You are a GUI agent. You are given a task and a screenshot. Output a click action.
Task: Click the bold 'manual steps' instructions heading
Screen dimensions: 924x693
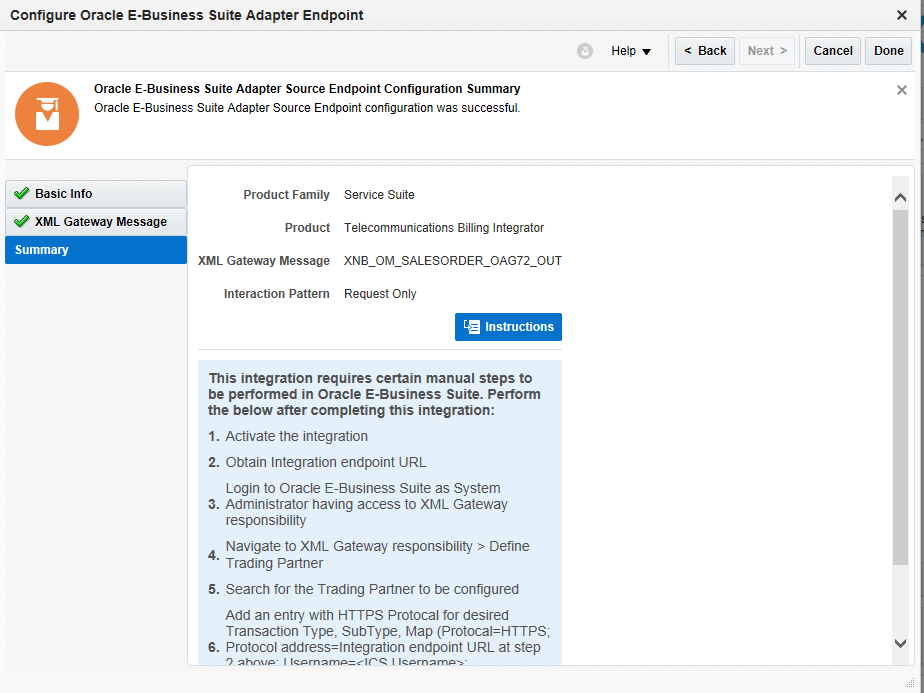(x=374, y=394)
